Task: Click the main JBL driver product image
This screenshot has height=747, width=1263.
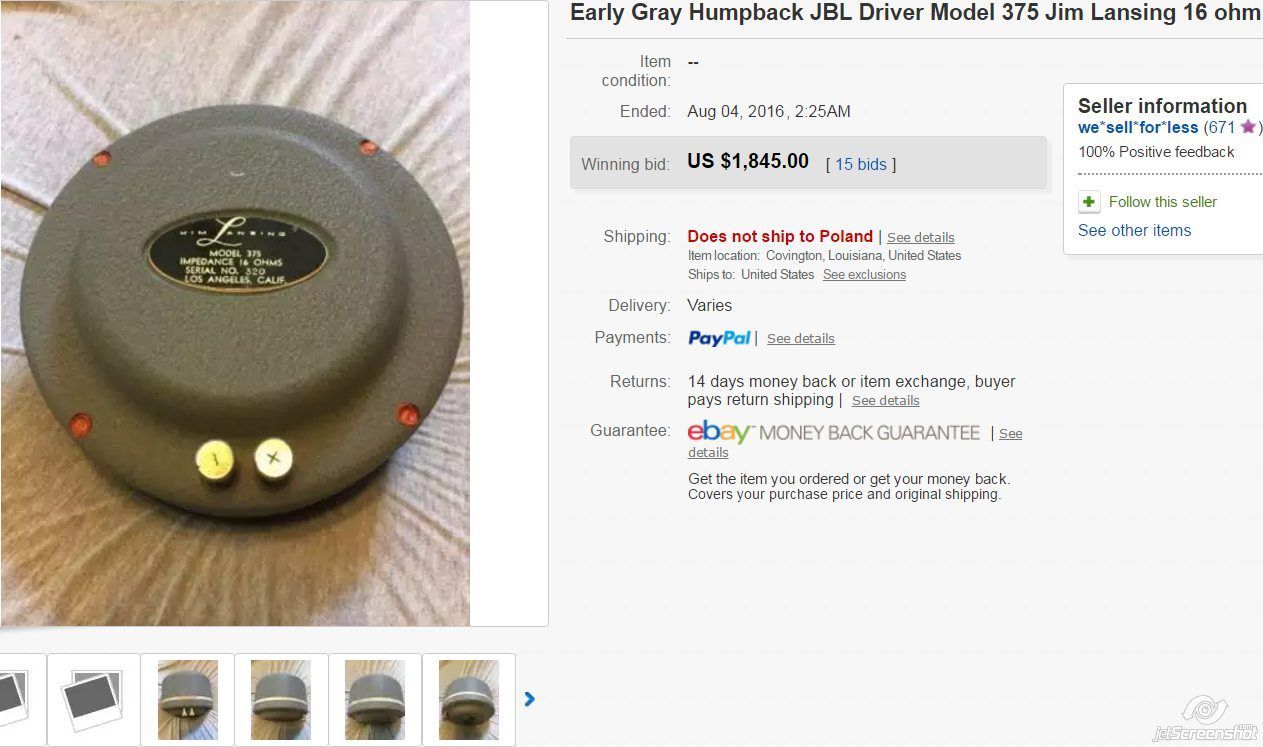Action: tap(235, 313)
